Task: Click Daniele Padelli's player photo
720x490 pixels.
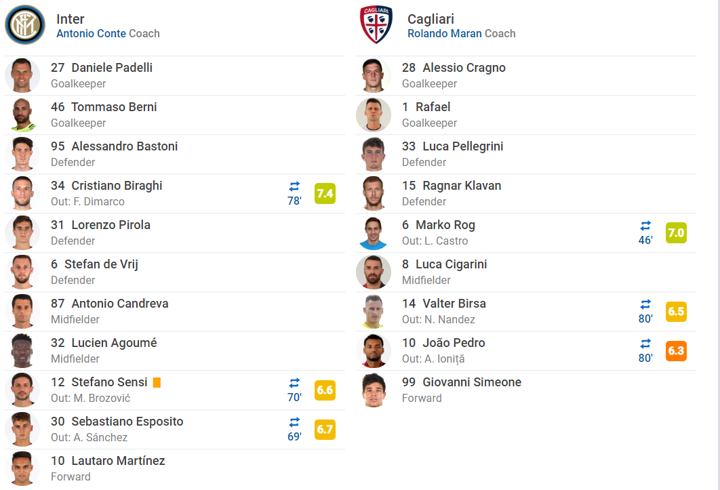Action: [22, 76]
